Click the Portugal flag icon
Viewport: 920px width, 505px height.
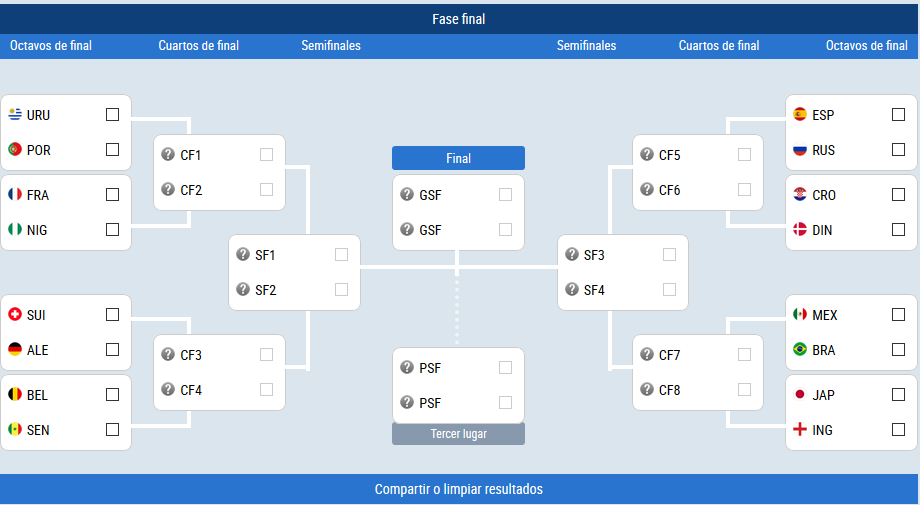15,150
